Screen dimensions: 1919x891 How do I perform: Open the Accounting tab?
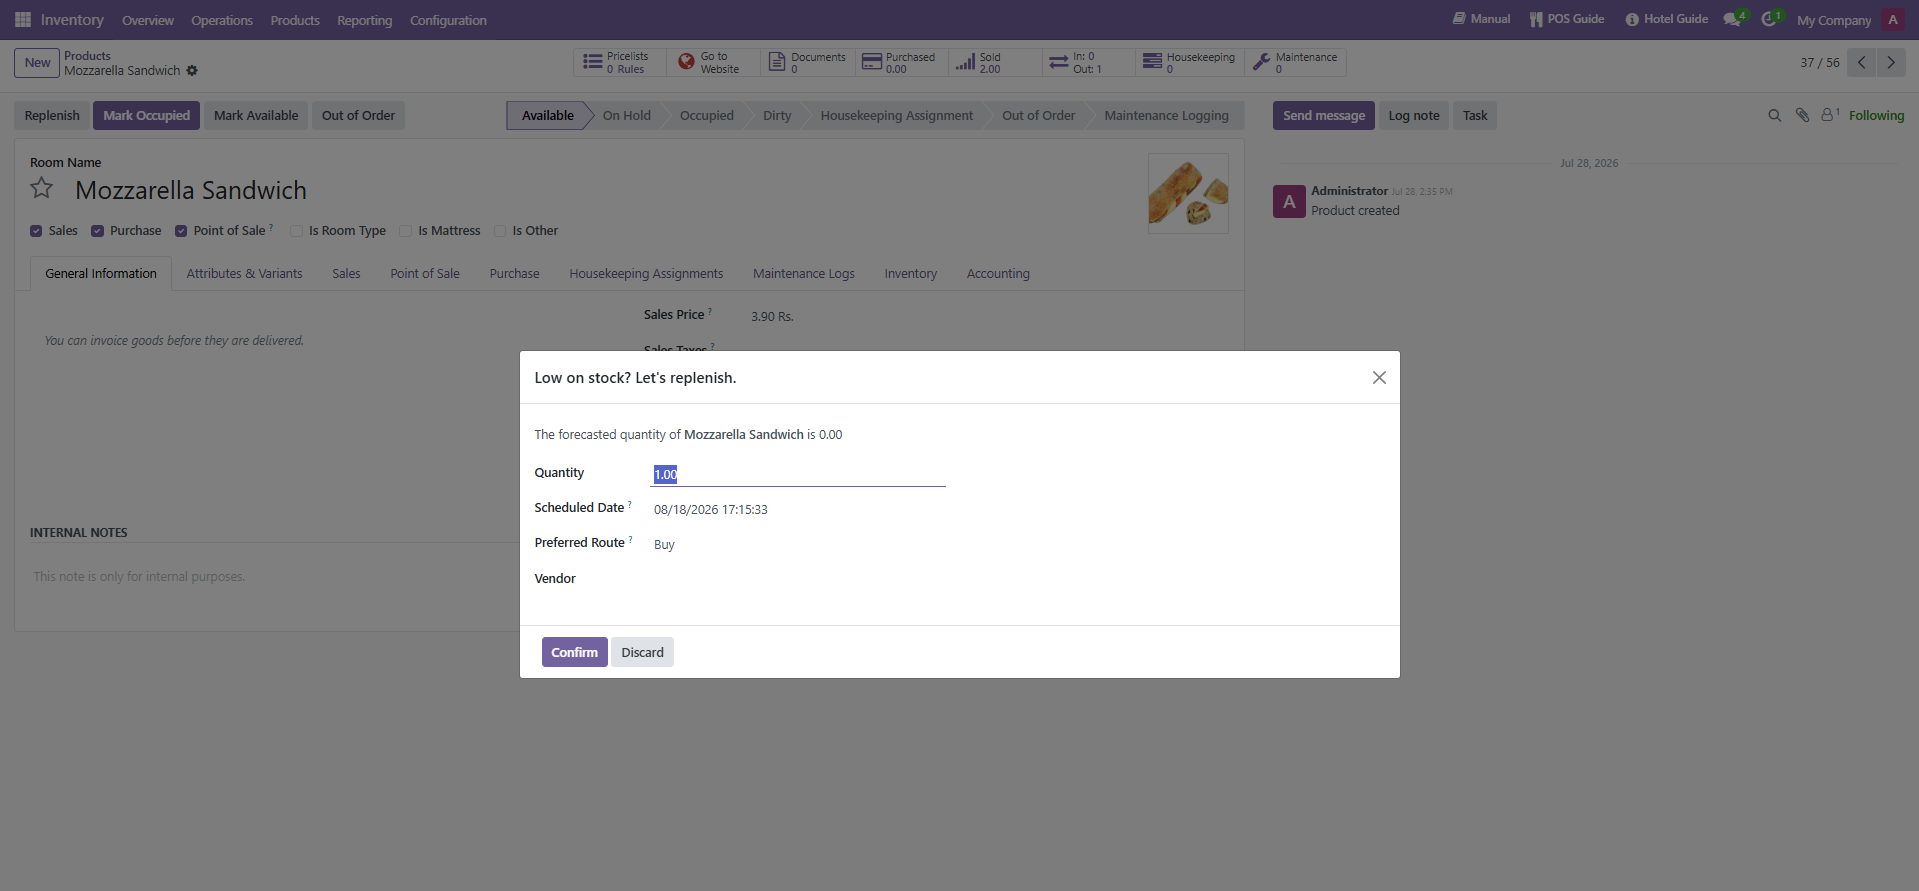click(998, 273)
